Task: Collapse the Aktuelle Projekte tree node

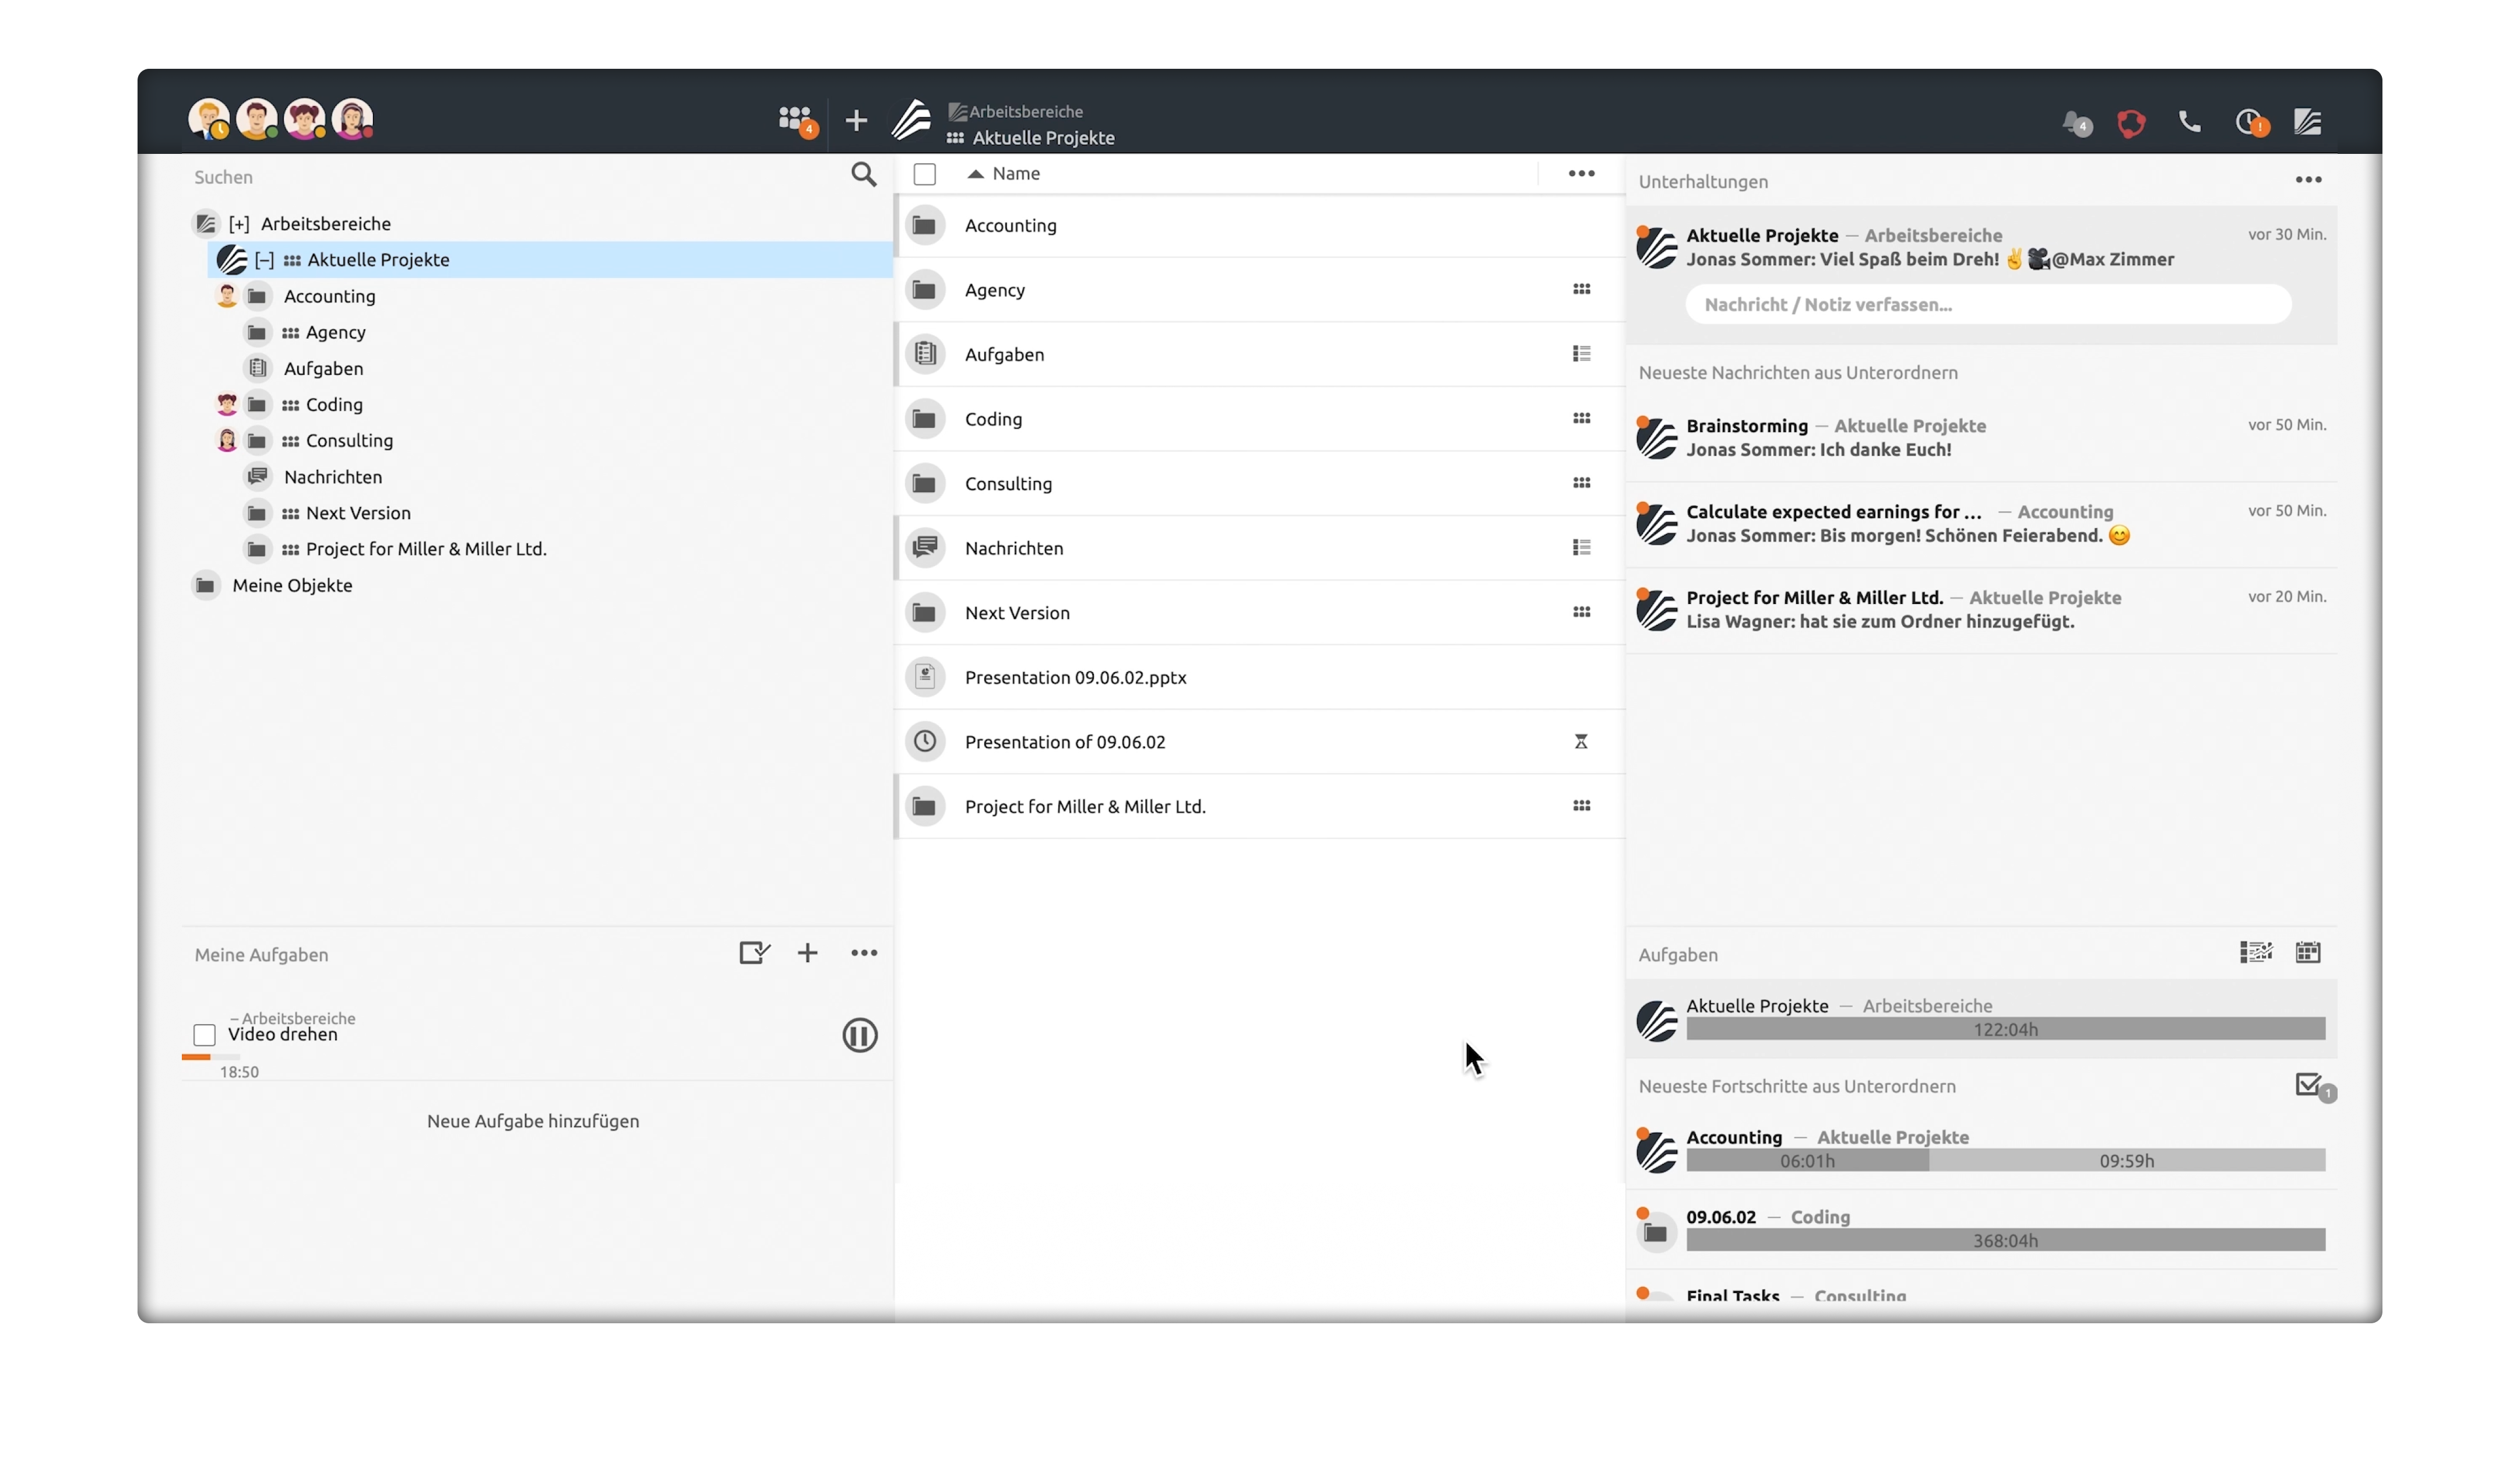Action: tap(265, 259)
